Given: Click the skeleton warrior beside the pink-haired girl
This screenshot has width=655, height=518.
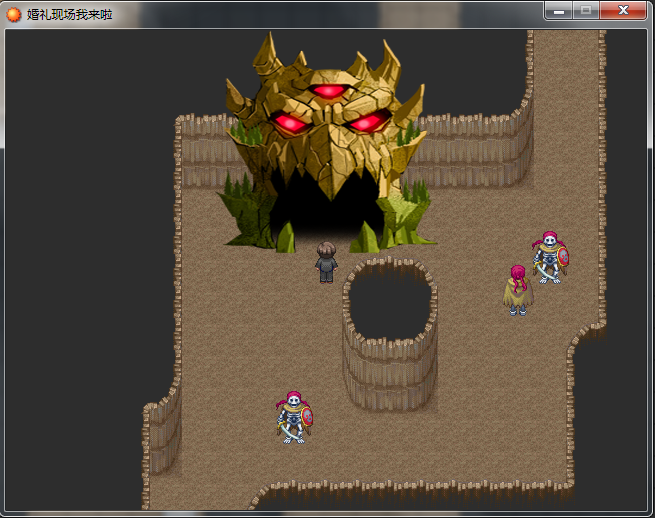Looking at the screenshot, I should pos(550,258).
